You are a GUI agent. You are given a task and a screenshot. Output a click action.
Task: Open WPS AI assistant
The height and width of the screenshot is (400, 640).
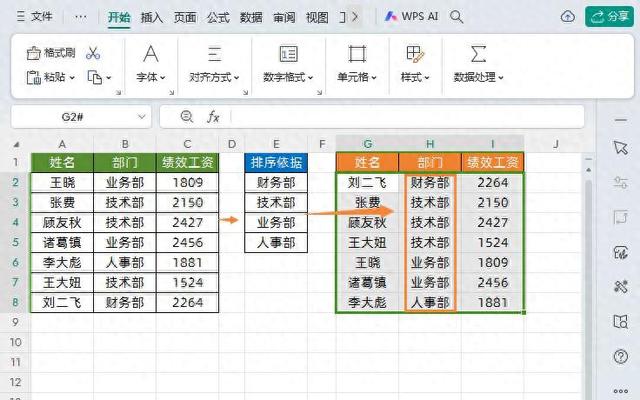click(x=411, y=17)
